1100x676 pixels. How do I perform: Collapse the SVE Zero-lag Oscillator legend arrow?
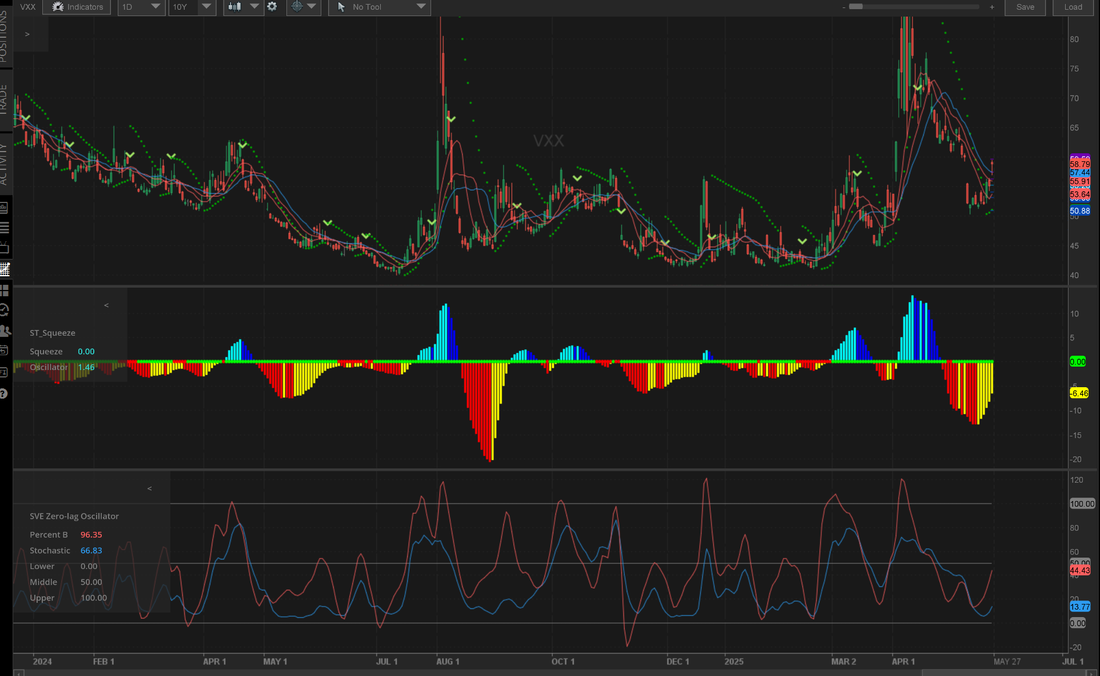[149, 488]
